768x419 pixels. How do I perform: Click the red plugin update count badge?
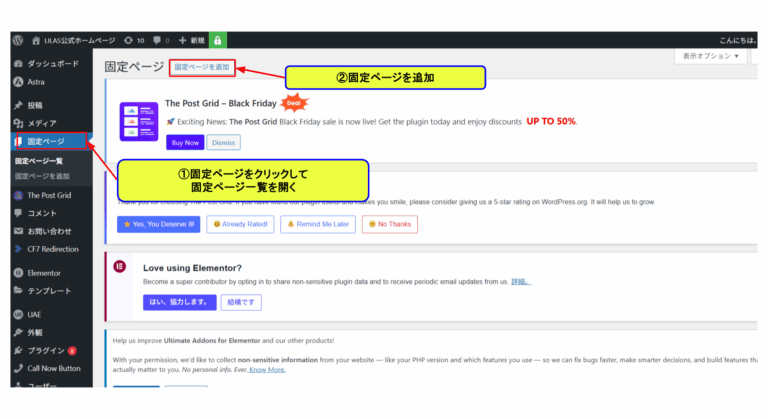pos(72,351)
